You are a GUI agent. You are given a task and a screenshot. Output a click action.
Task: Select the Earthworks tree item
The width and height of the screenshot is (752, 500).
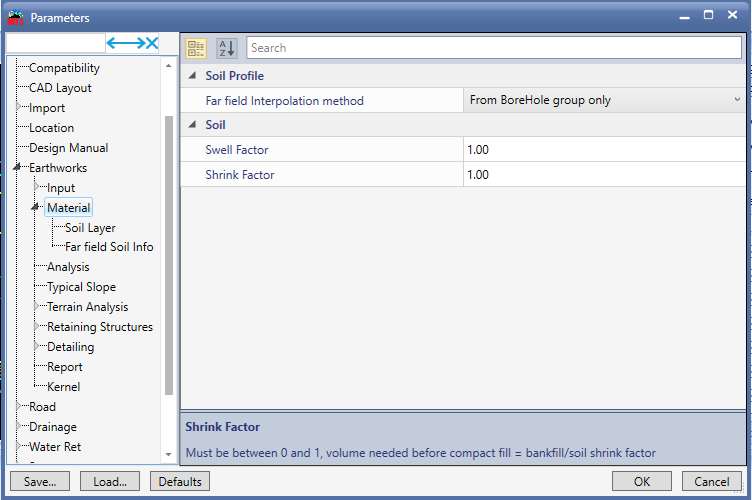pyautogui.click(x=58, y=168)
